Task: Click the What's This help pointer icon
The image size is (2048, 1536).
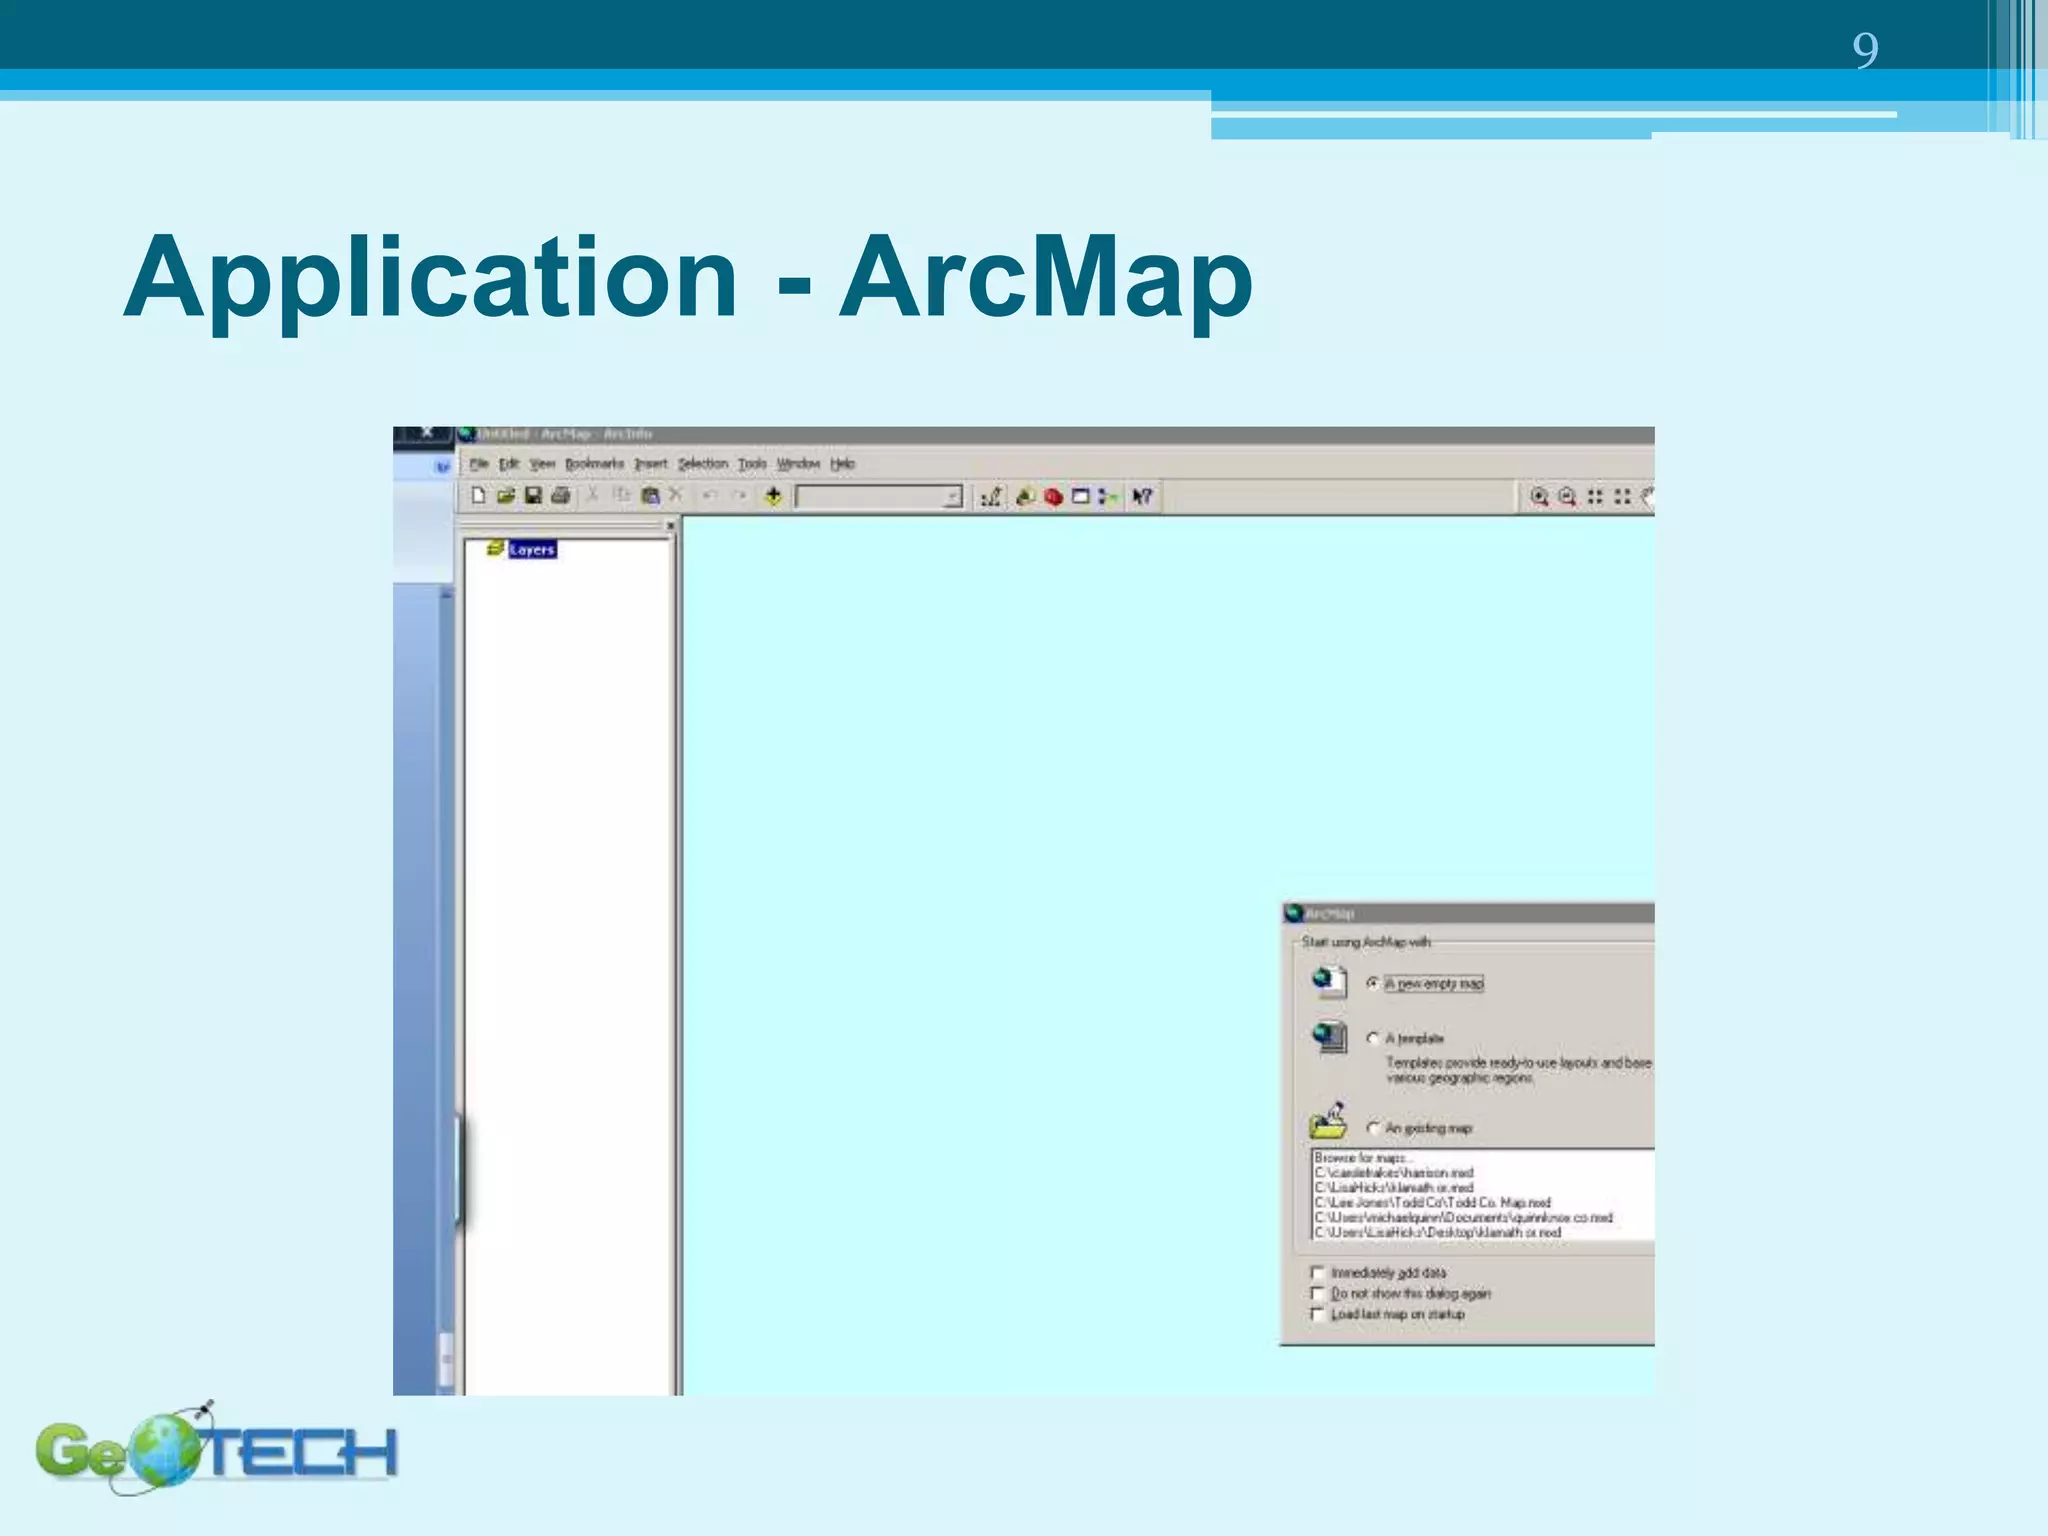Action: [1142, 497]
